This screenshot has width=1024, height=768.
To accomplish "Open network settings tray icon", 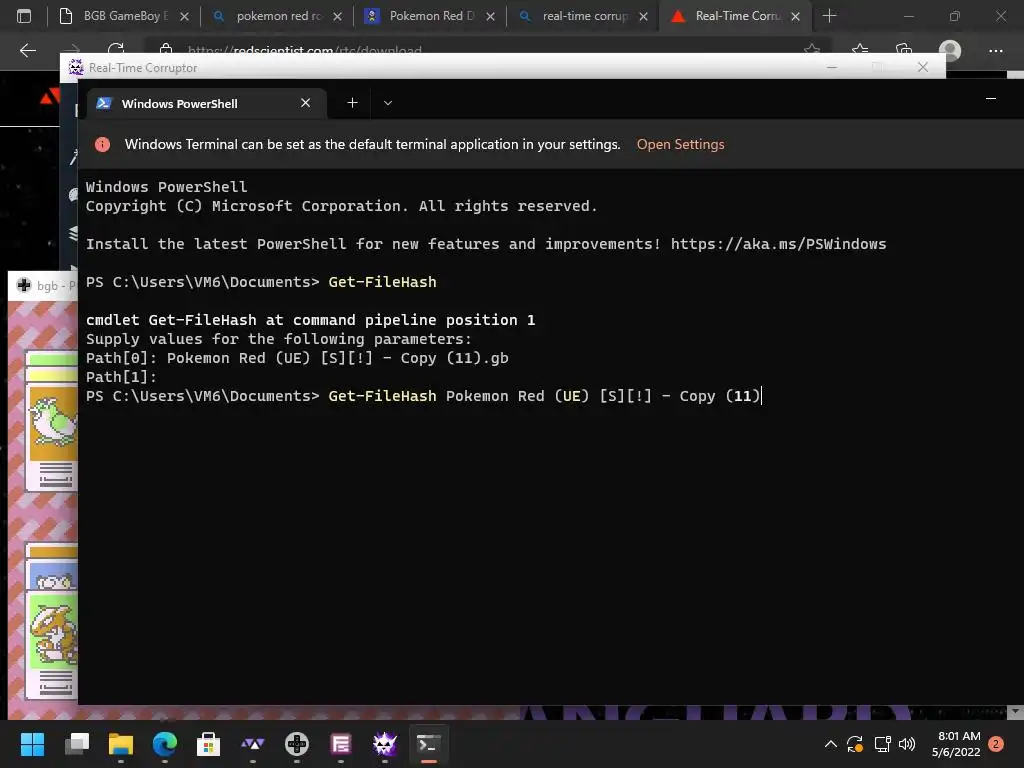I will 882,744.
